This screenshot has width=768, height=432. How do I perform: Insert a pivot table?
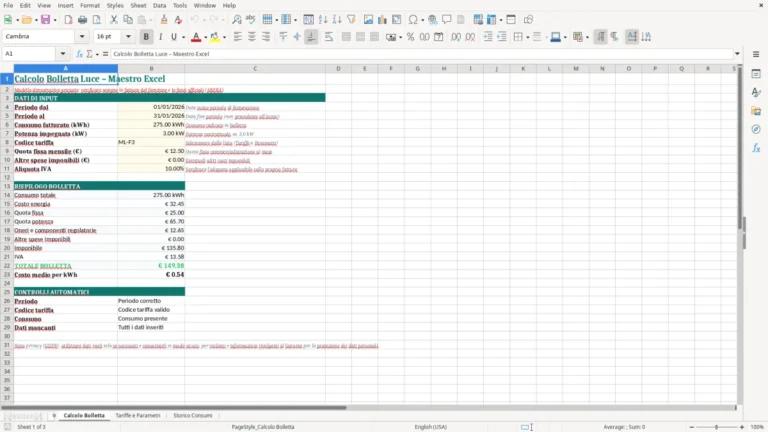pos(397,20)
